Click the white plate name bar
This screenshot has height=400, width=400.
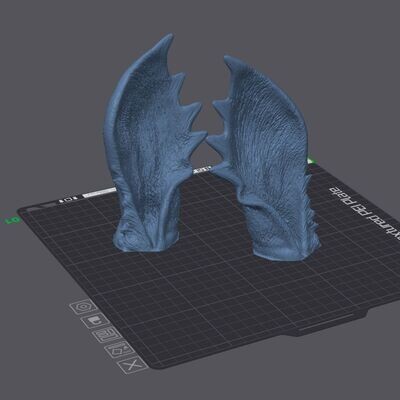[x=99, y=193]
